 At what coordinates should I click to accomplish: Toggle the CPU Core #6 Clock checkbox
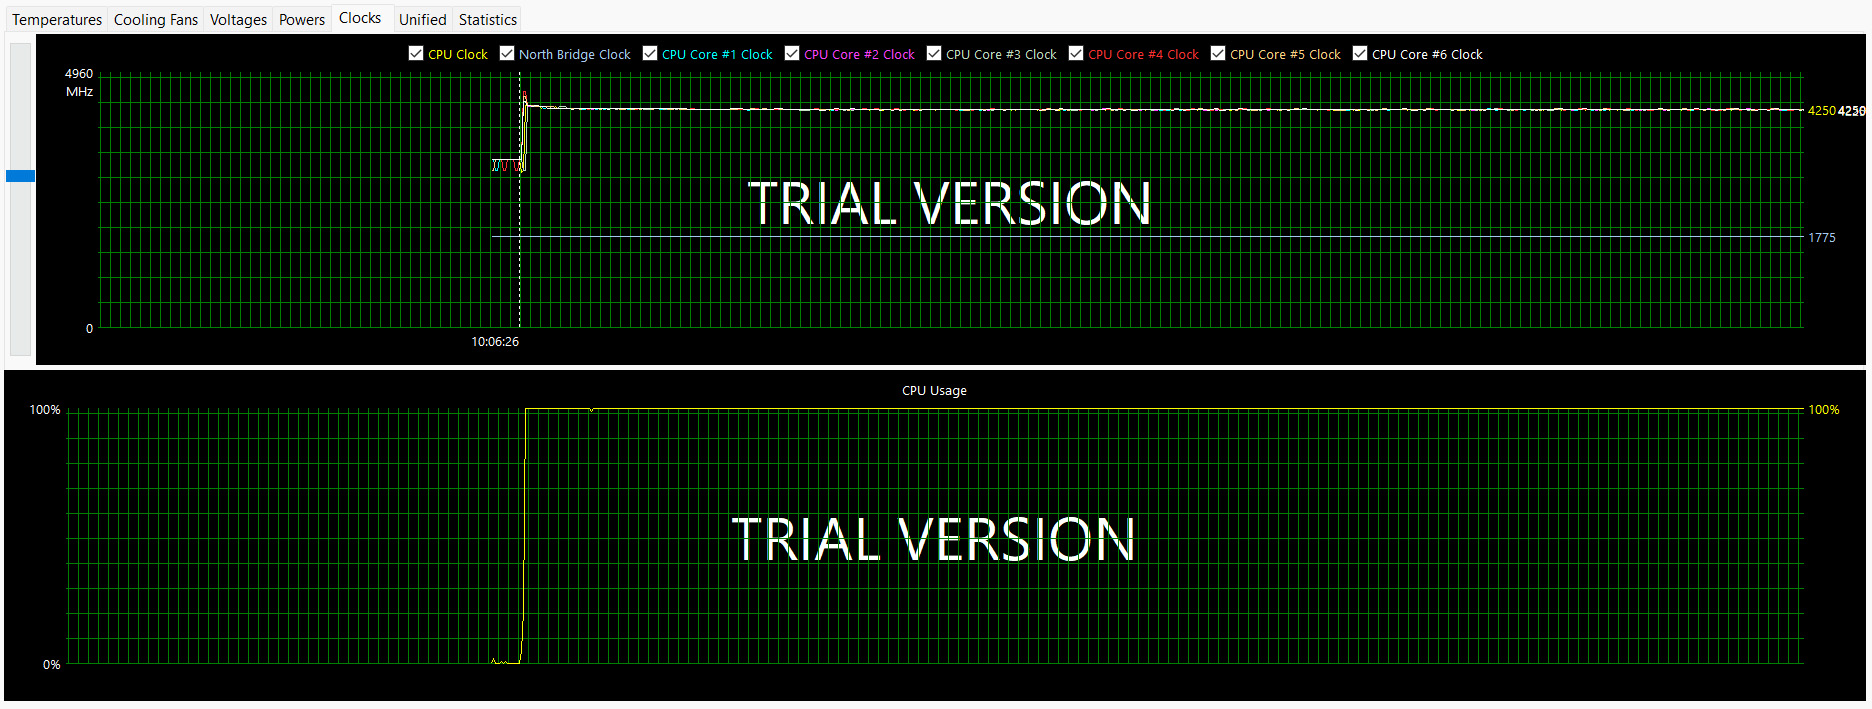(x=1360, y=53)
